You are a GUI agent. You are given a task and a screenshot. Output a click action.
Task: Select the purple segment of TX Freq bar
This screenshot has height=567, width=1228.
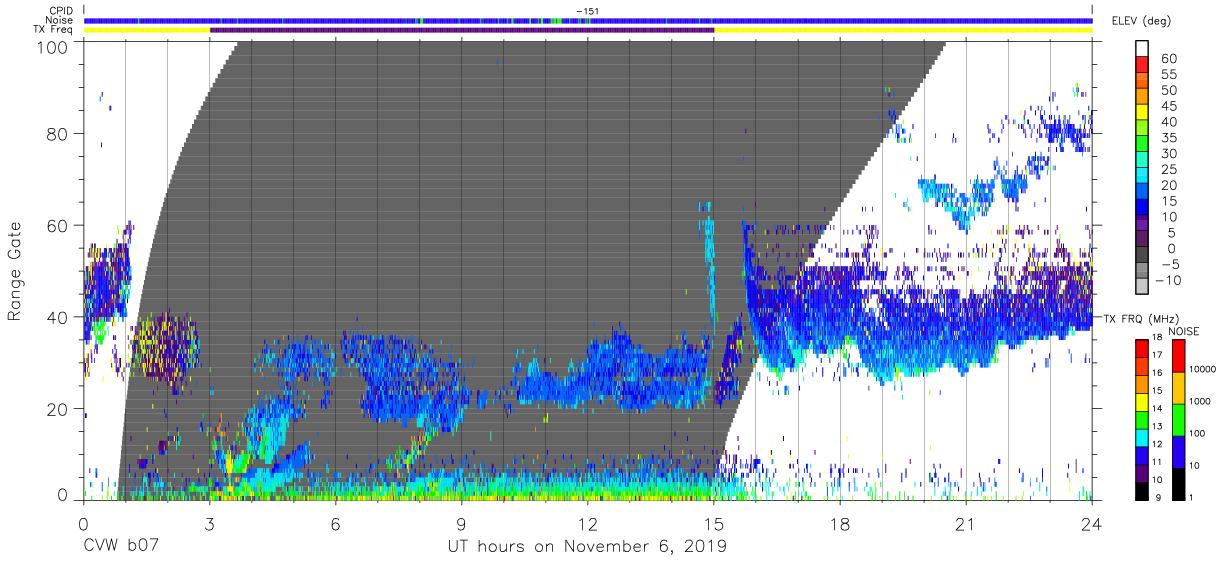pyautogui.click(x=462, y=30)
